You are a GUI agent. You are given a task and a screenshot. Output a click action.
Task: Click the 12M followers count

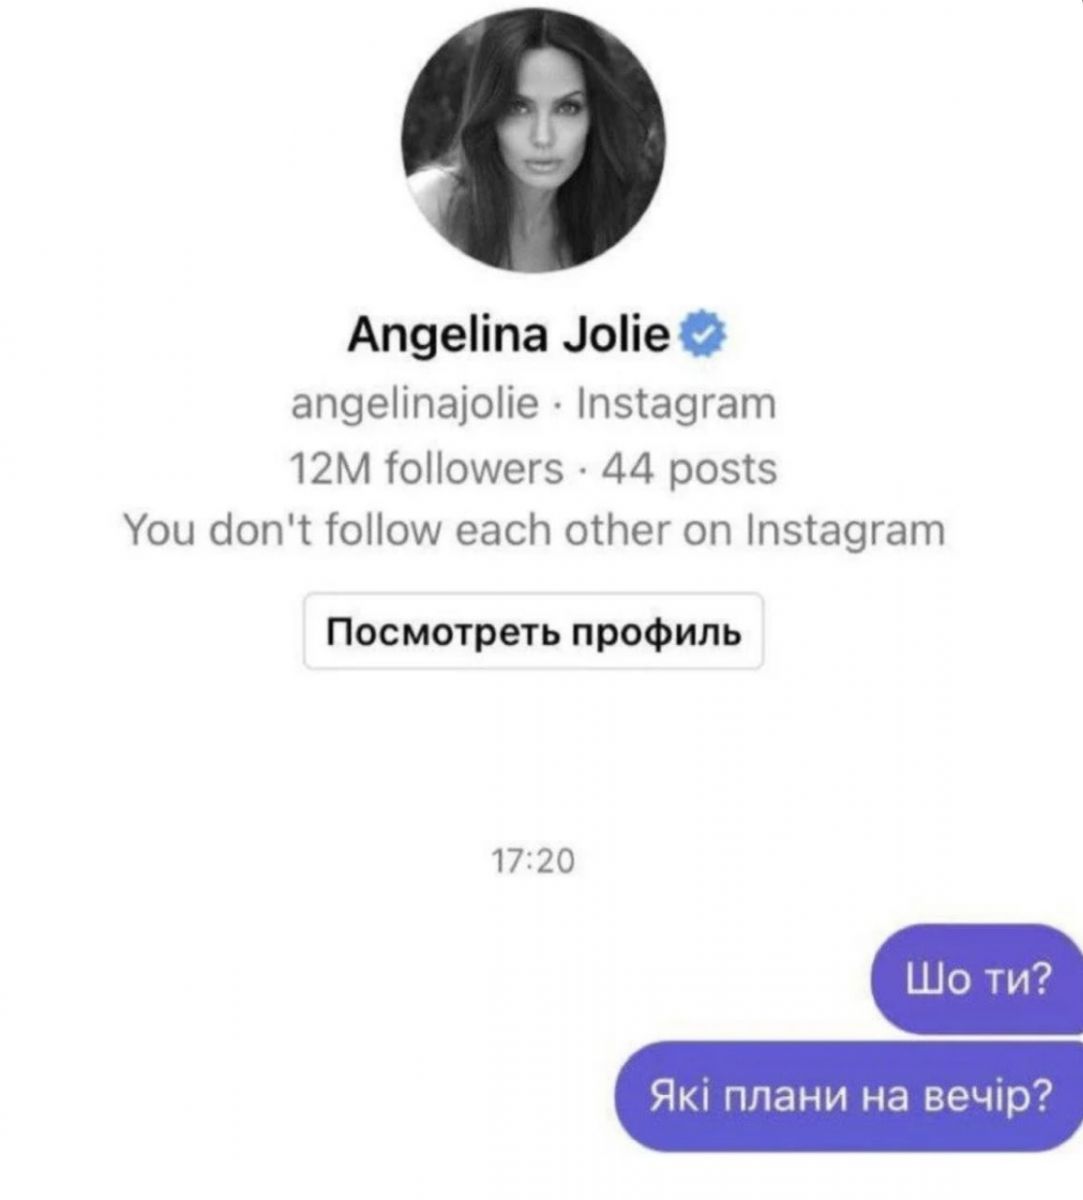426,468
